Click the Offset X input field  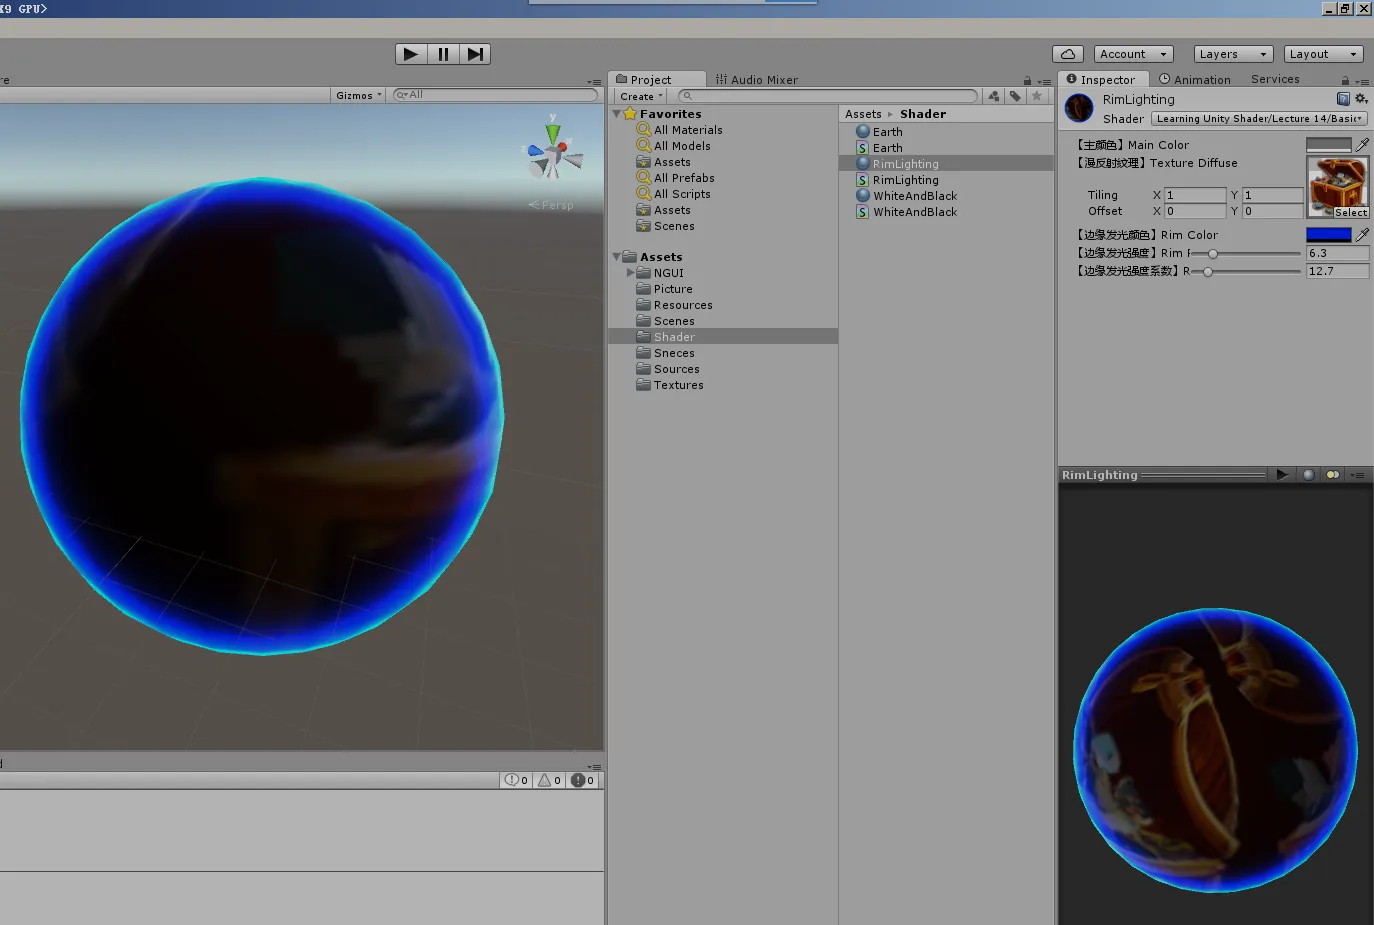[x=1195, y=211]
